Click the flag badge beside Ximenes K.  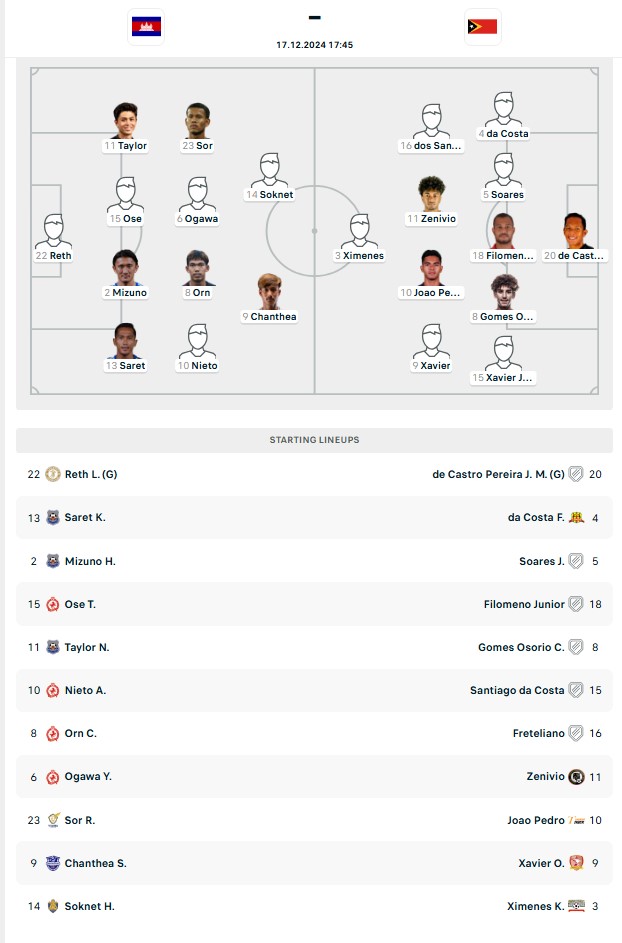click(576, 906)
